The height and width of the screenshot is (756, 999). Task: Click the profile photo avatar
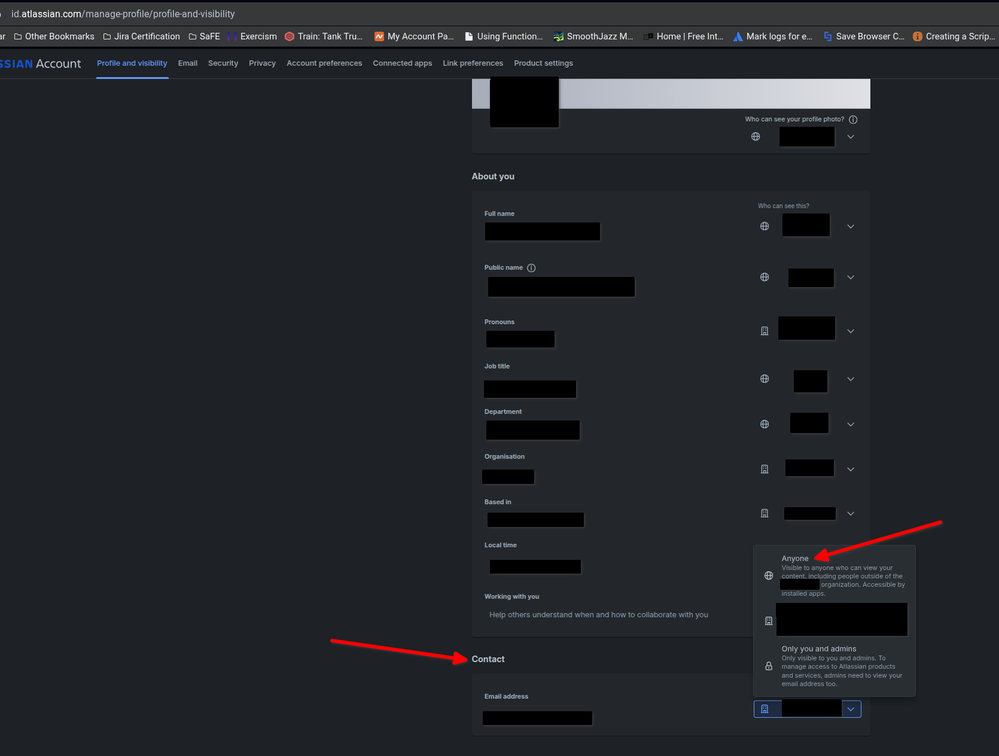(524, 102)
